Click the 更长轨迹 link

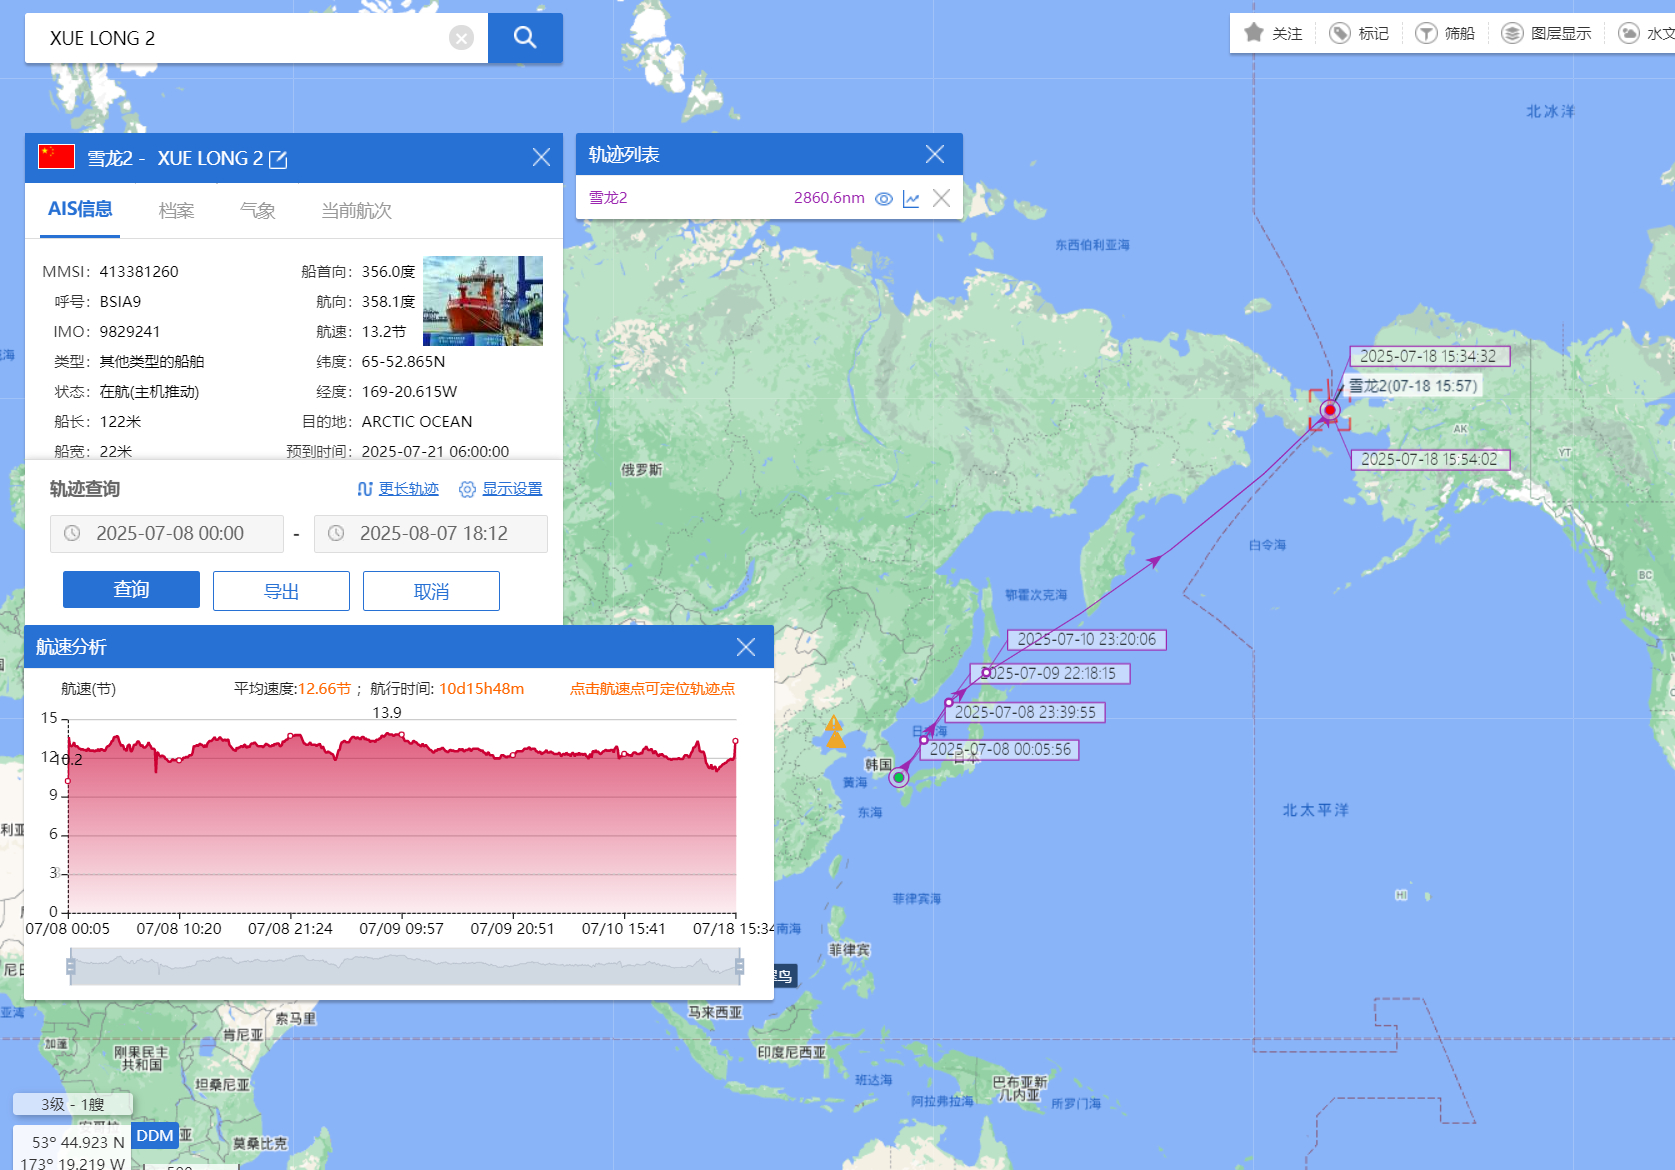408,489
